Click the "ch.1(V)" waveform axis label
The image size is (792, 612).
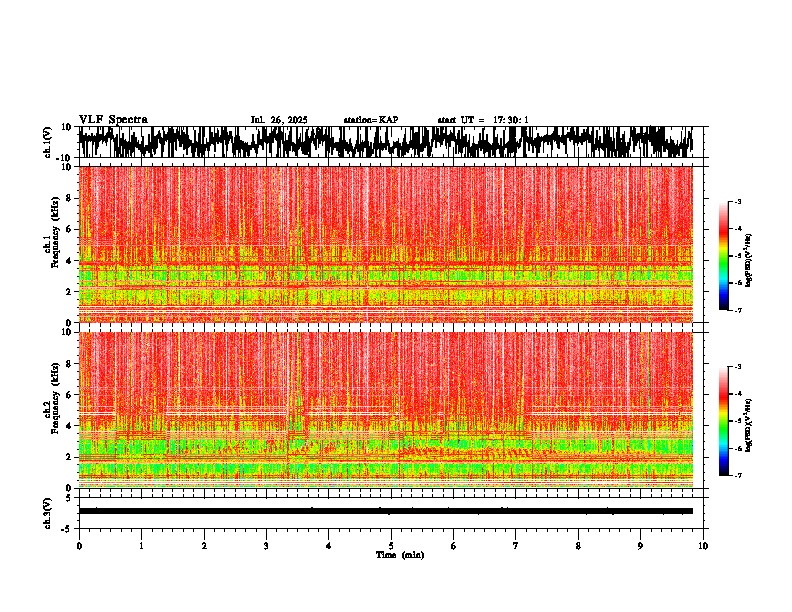48,142
